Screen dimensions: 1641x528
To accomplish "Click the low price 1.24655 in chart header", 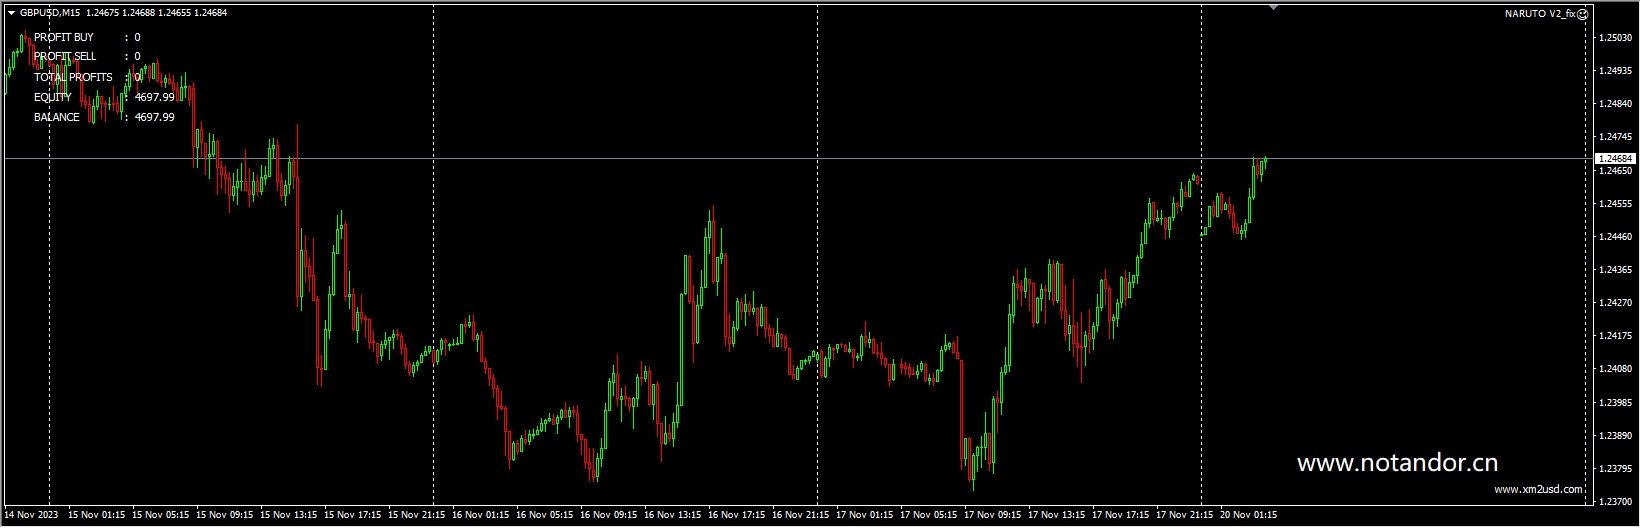I will [x=174, y=13].
